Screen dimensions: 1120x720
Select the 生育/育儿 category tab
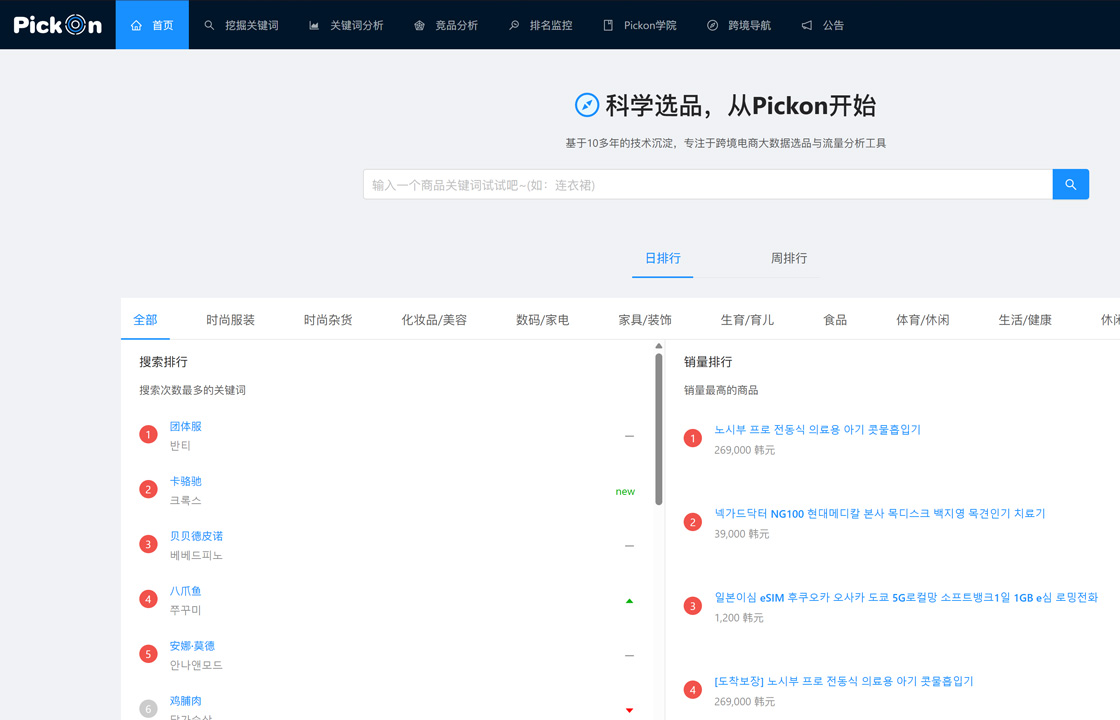747,320
